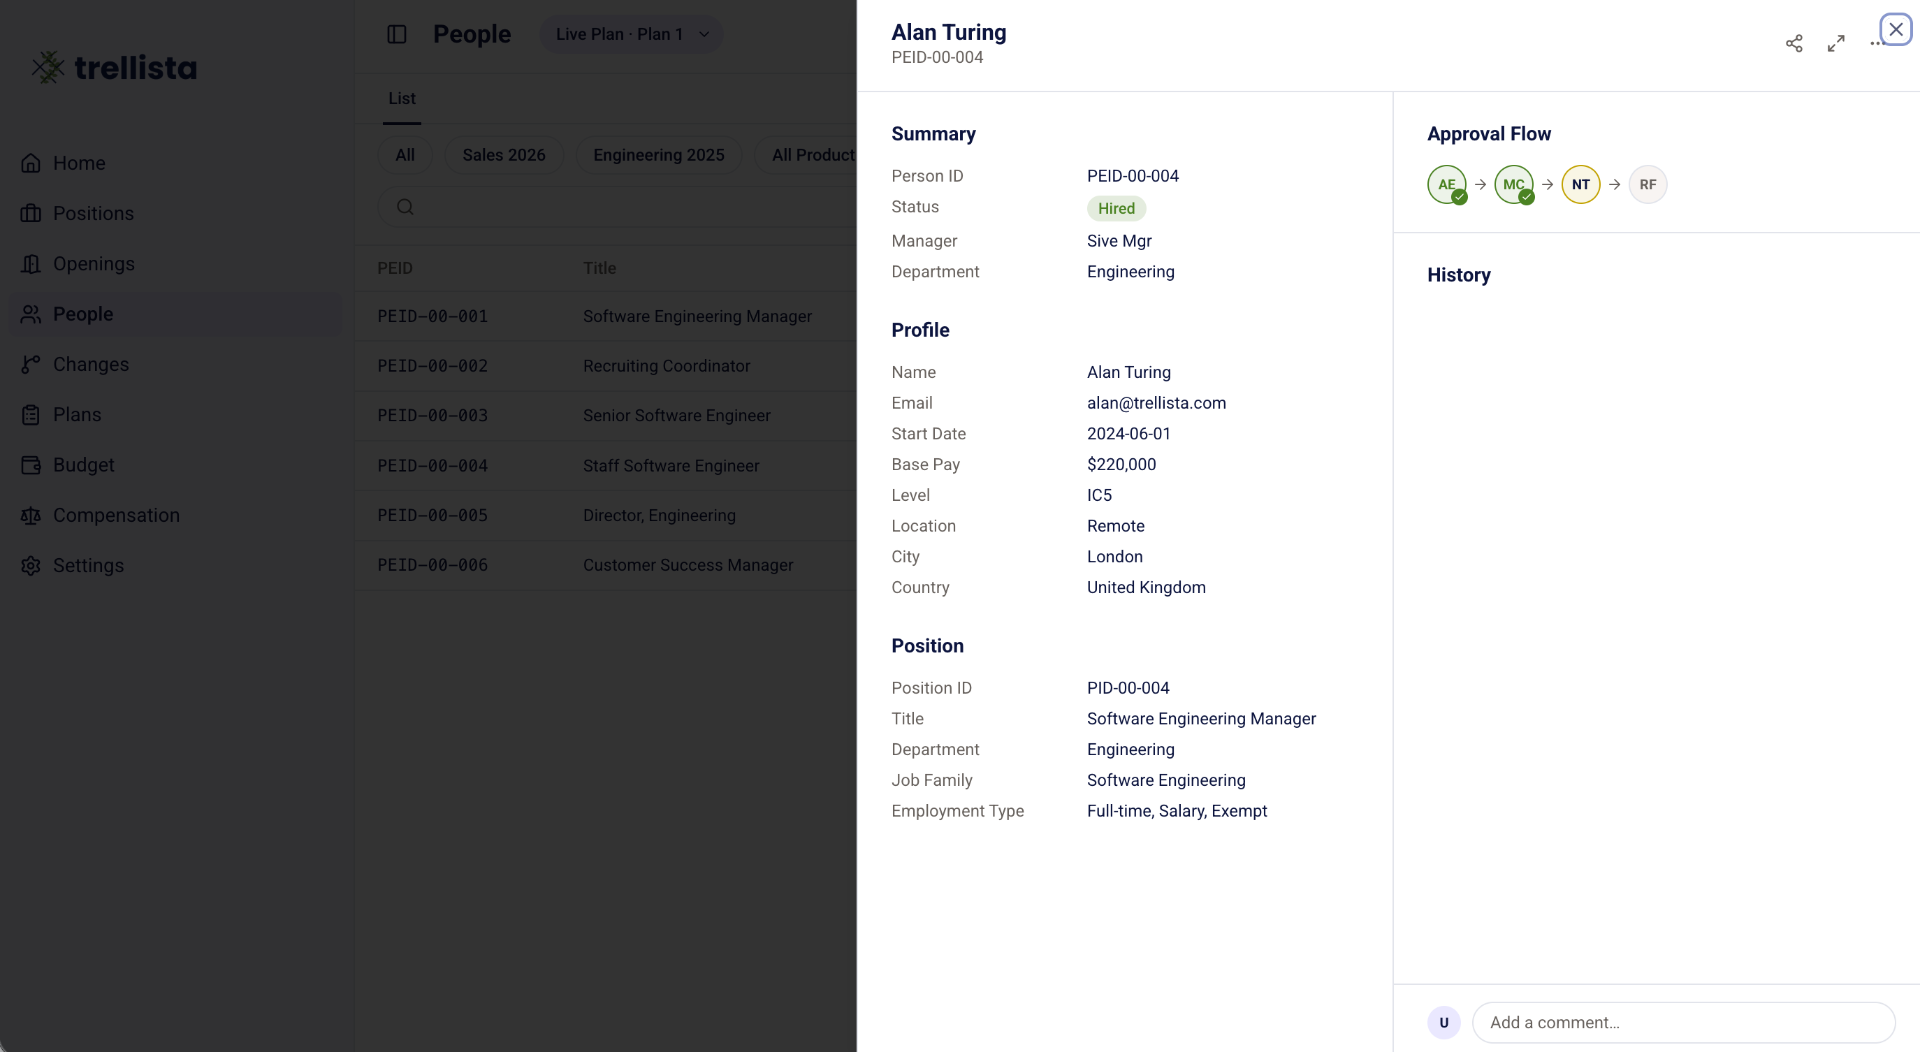Open Settings in the sidebar
Viewport: 1920px width, 1052px height.
click(175, 565)
